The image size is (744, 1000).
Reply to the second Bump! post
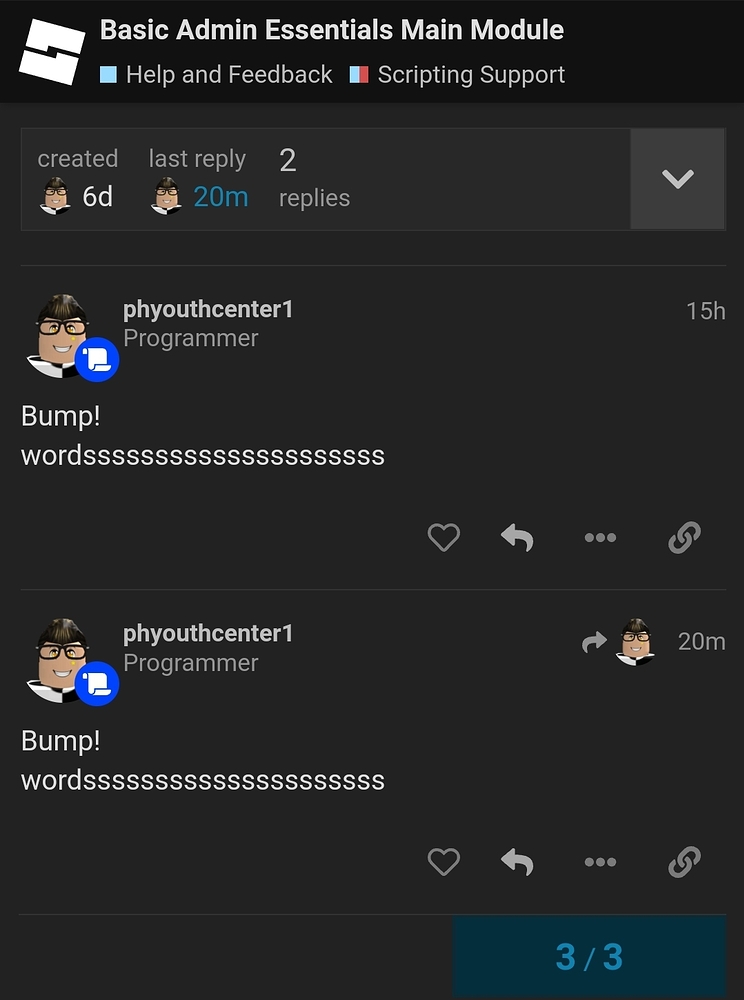(x=517, y=862)
